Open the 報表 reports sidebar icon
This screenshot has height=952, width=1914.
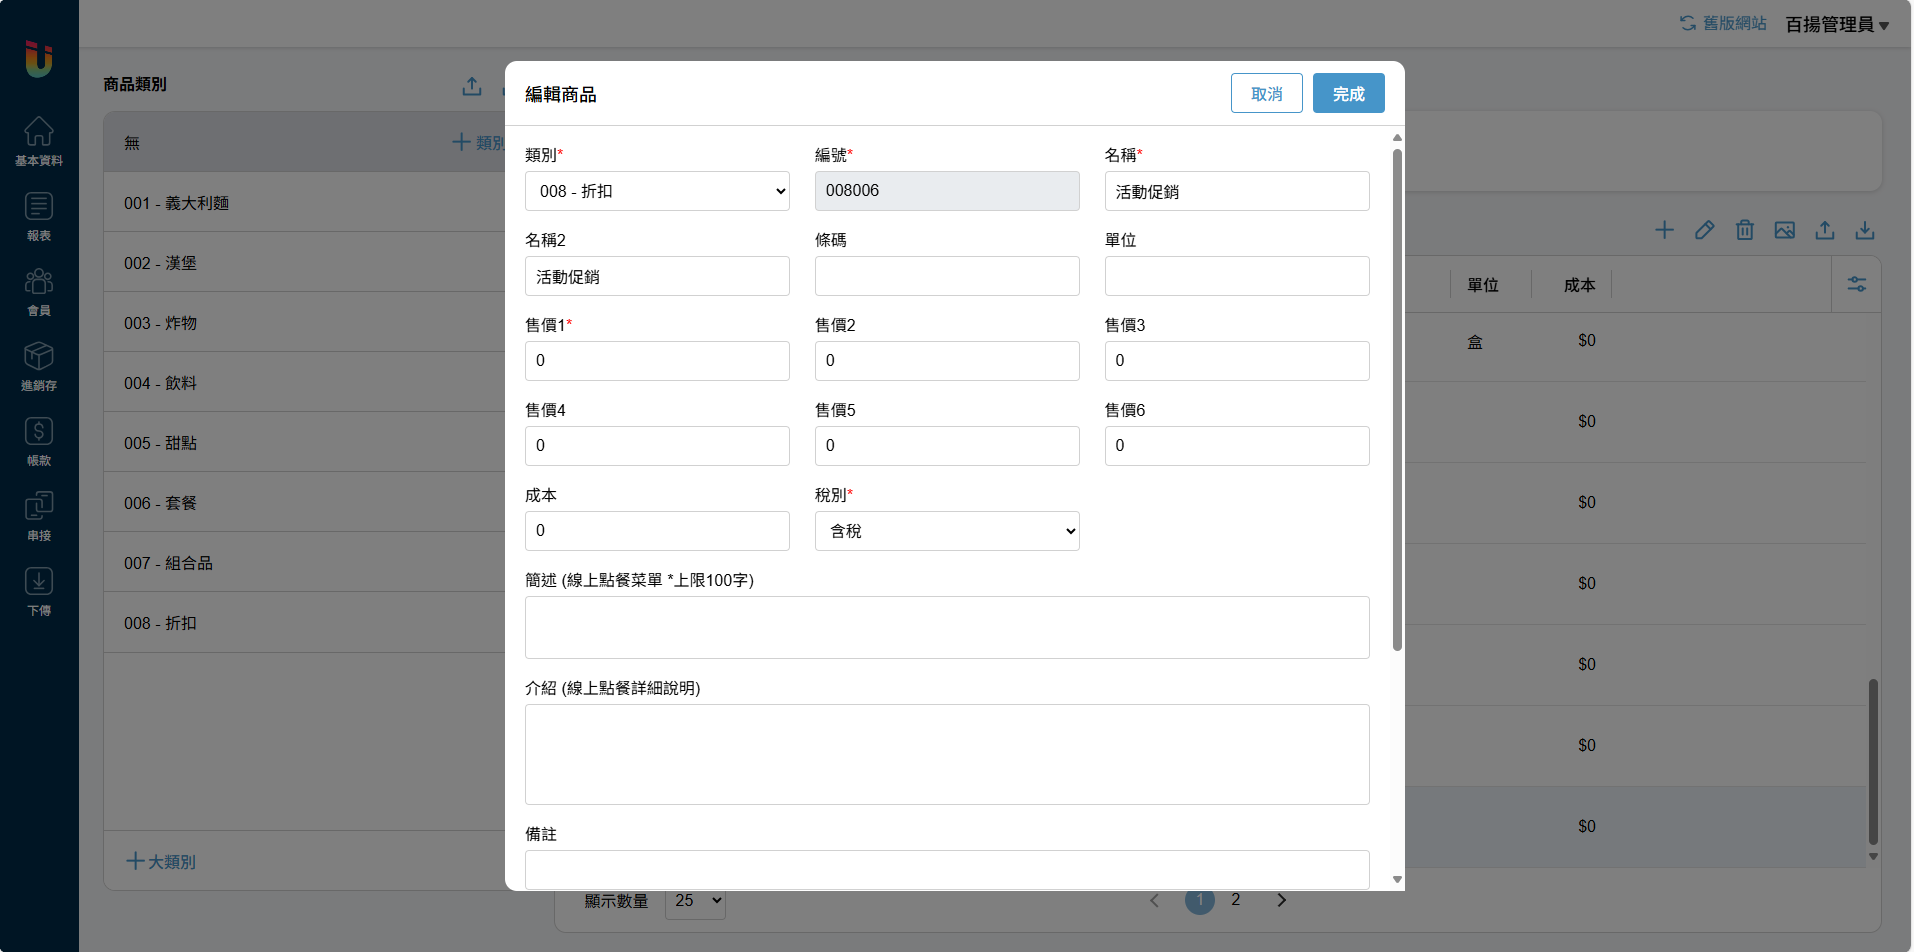[x=39, y=216]
